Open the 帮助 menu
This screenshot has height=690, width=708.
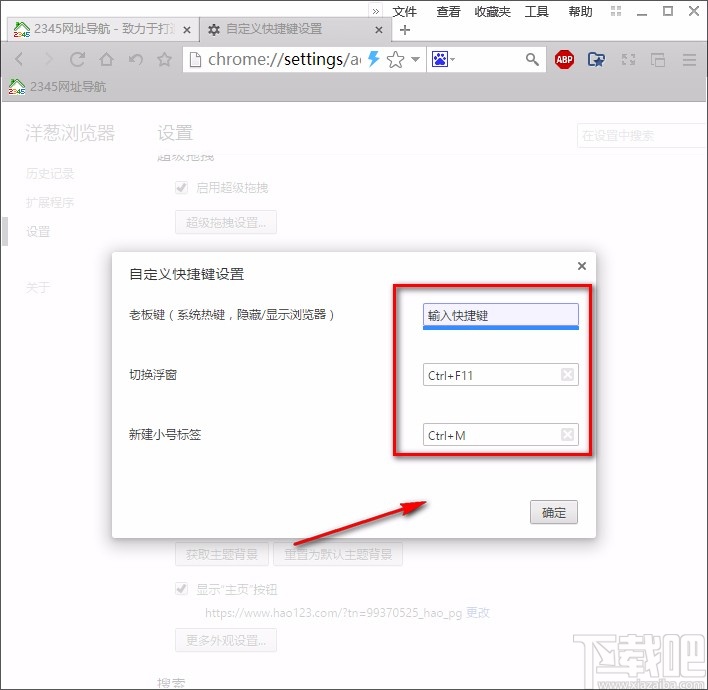pos(580,11)
